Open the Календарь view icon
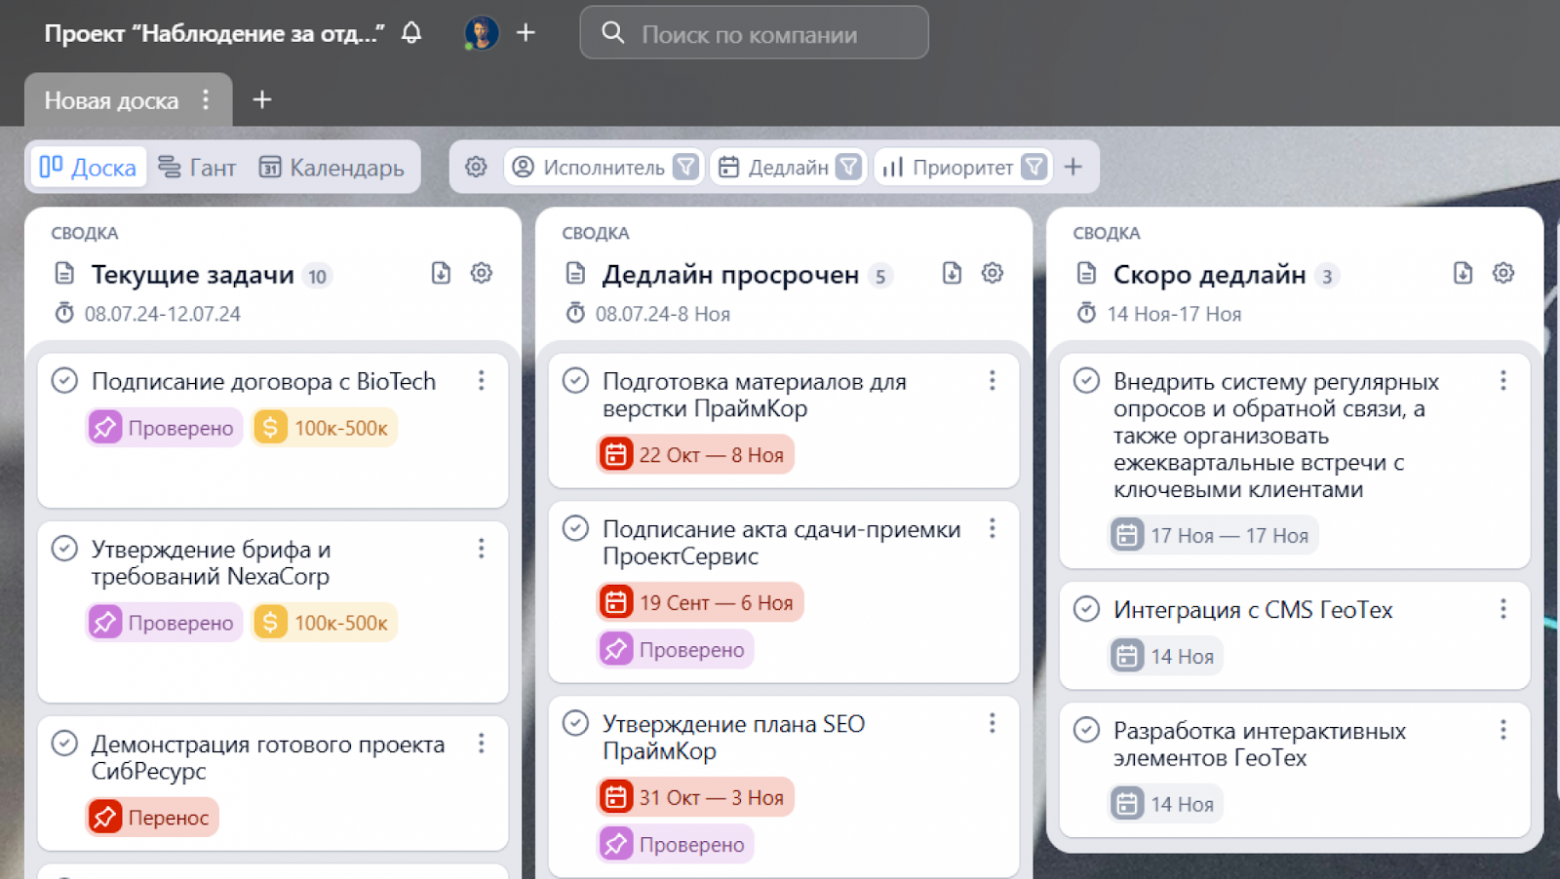 [270, 167]
